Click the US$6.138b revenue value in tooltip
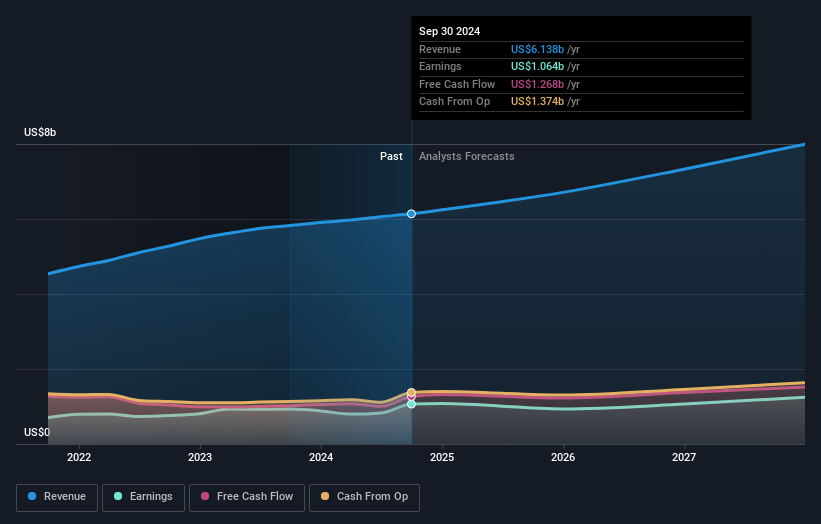This screenshot has height=524, width=821. (x=537, y=49)
